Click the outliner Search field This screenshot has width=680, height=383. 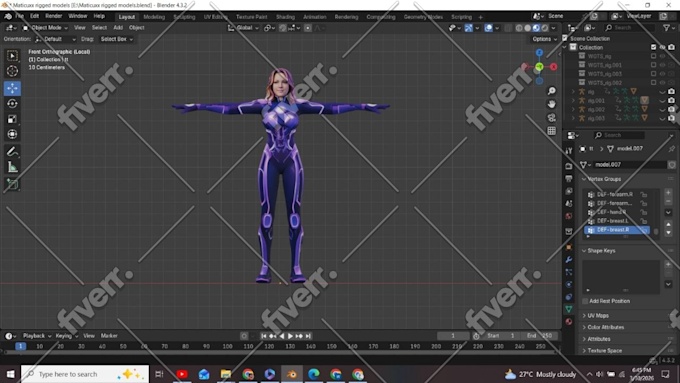[630, 28]
